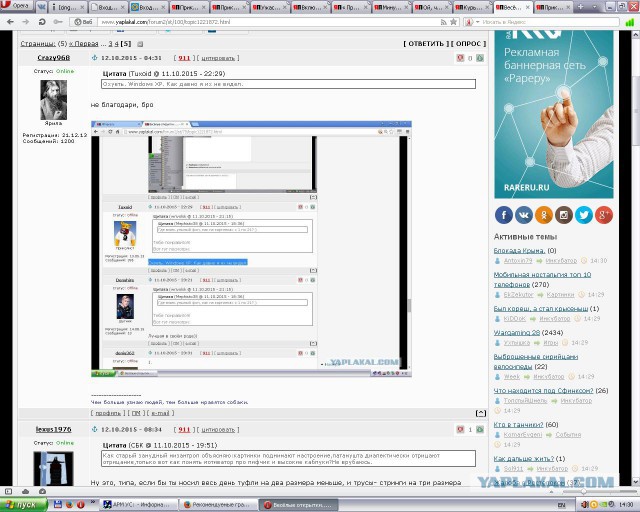Open the lexus1976 username link

[x=53, y=429]
